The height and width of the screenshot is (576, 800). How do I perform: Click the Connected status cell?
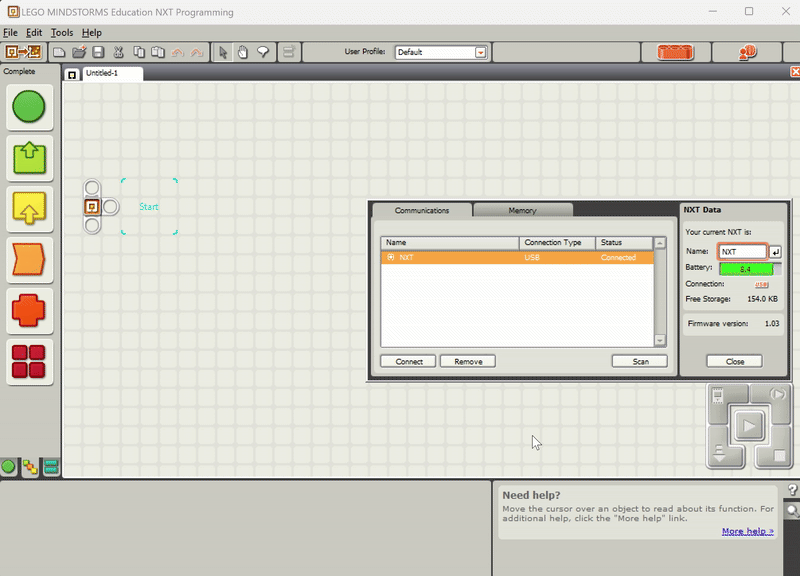[618, 257]
